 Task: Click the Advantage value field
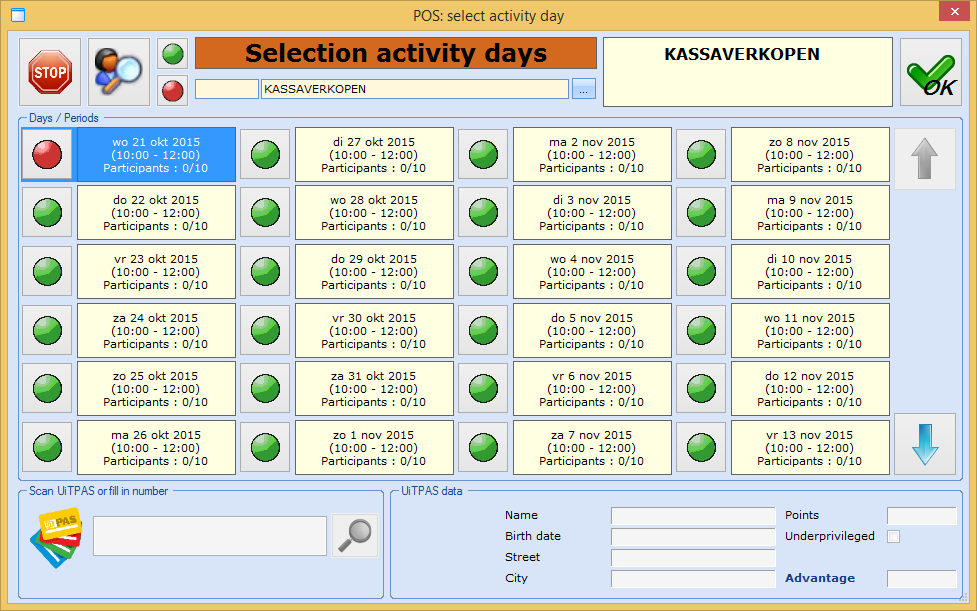(x=922, y=579)
